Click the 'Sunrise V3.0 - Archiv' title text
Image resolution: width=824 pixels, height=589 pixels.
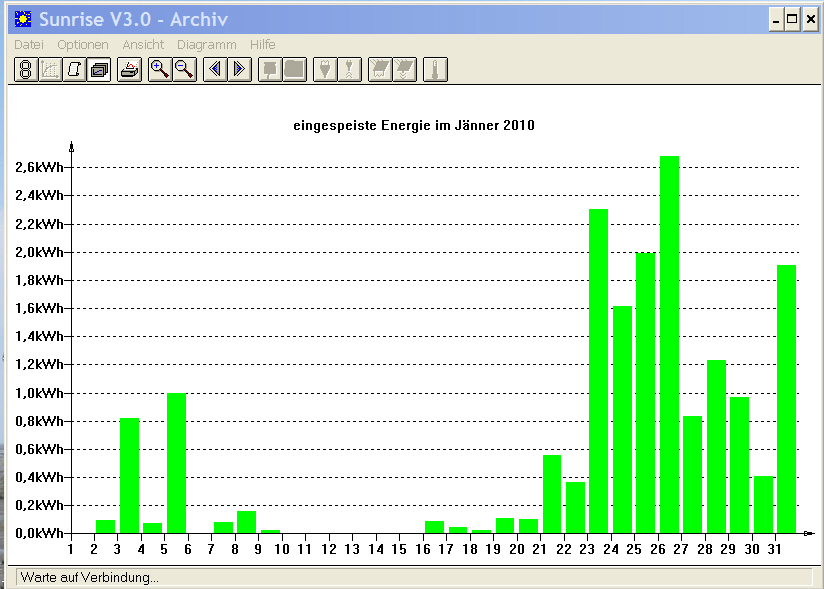pyautogui.click(x=133, y=19)
